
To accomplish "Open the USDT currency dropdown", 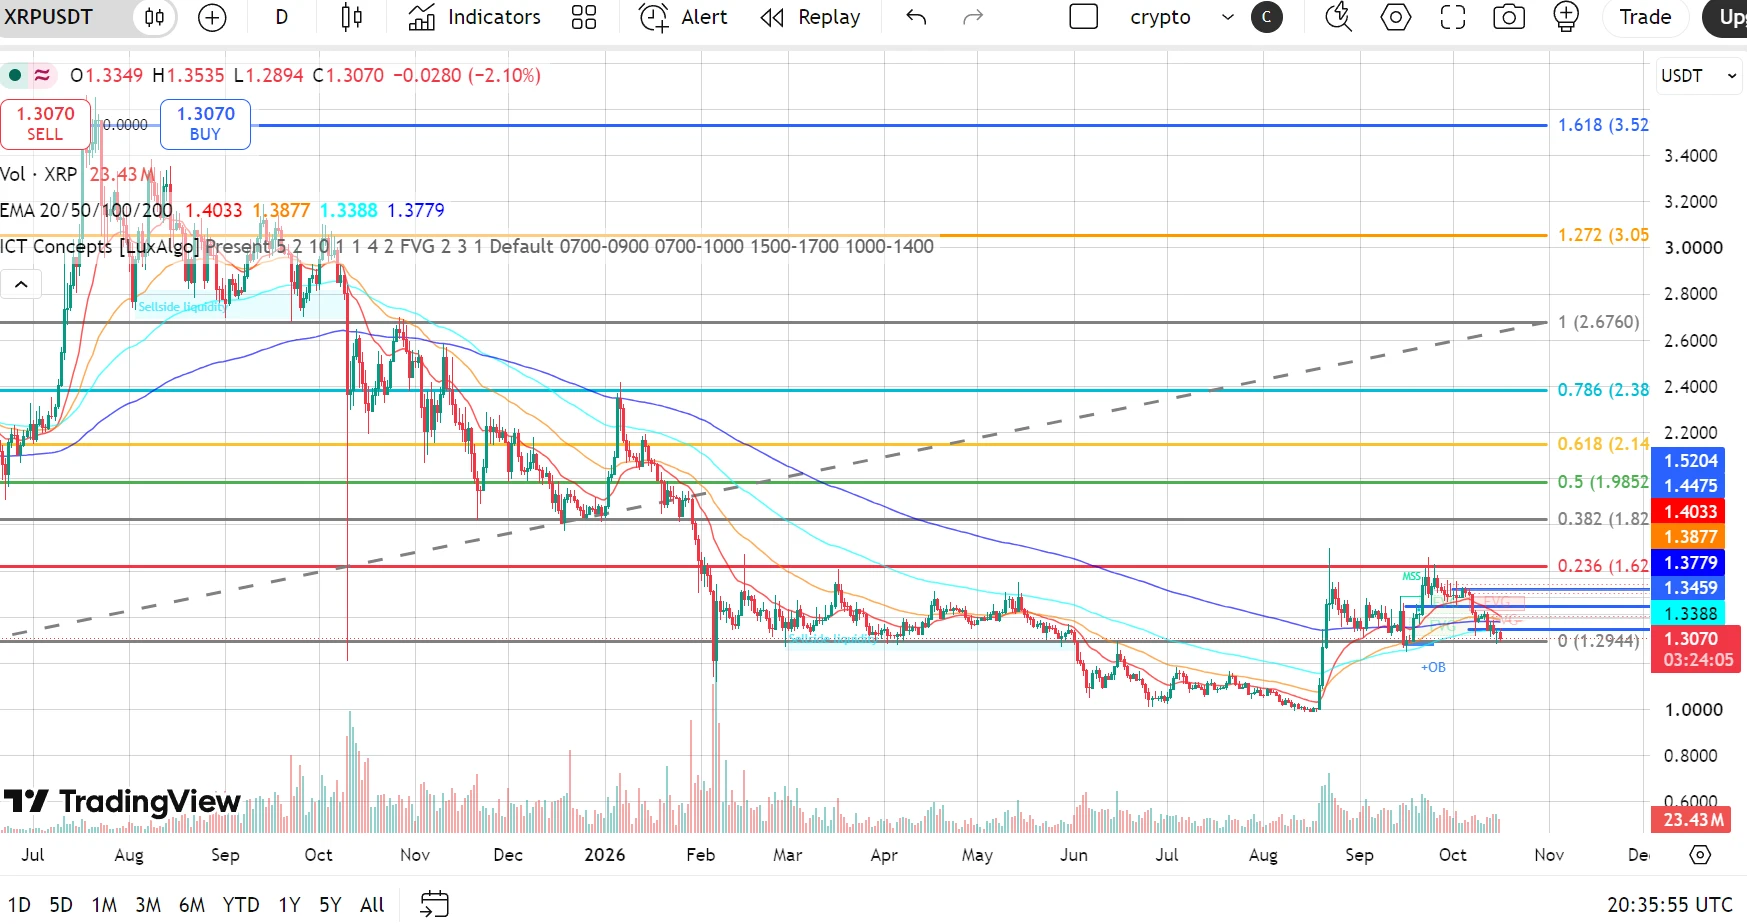I will click(x=1699, y=76).
